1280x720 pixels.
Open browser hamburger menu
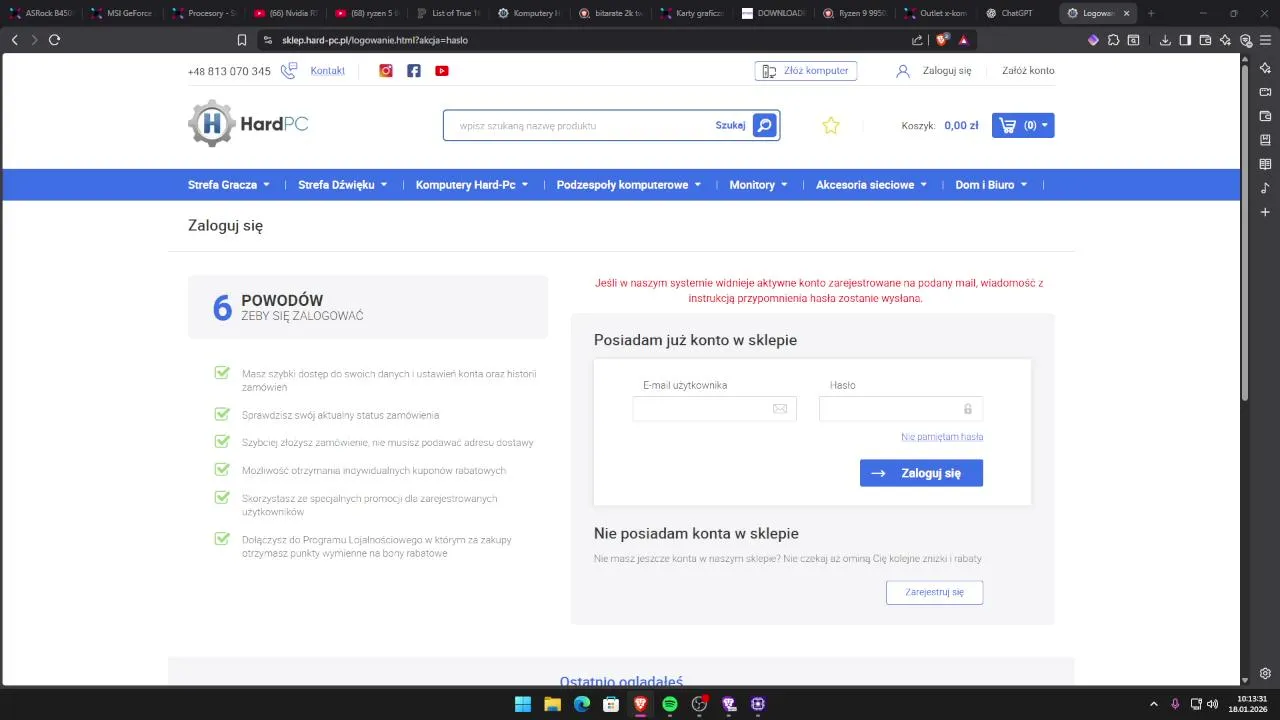pos(1266,40)
